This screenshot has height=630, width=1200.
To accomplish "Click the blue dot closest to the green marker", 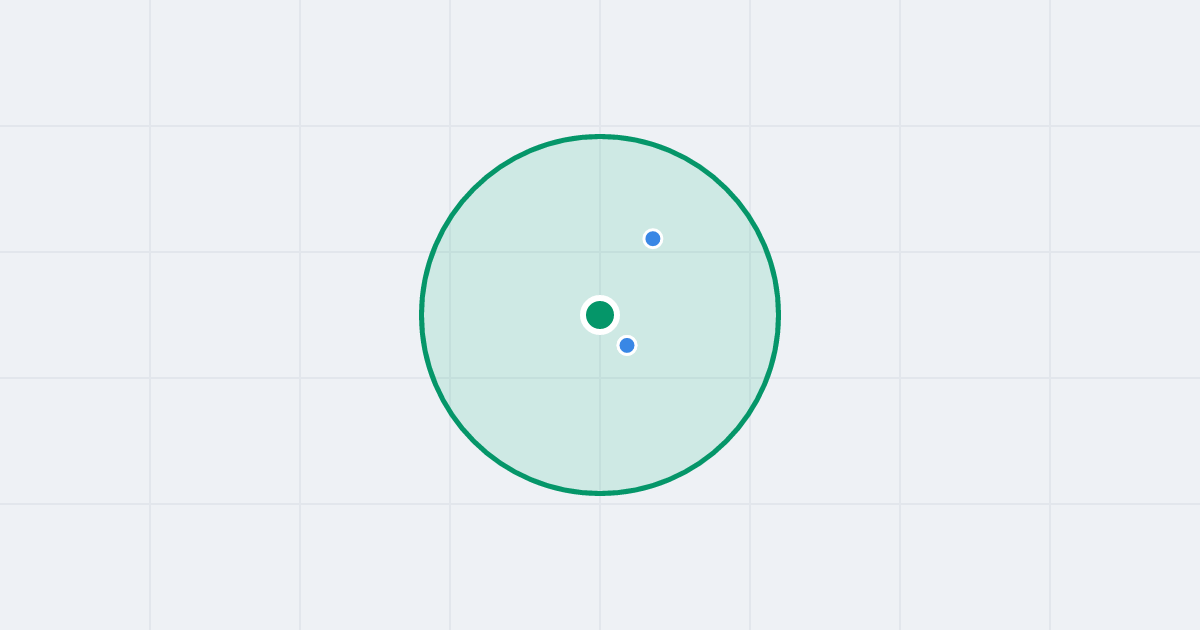I will (x=627, y=345).
